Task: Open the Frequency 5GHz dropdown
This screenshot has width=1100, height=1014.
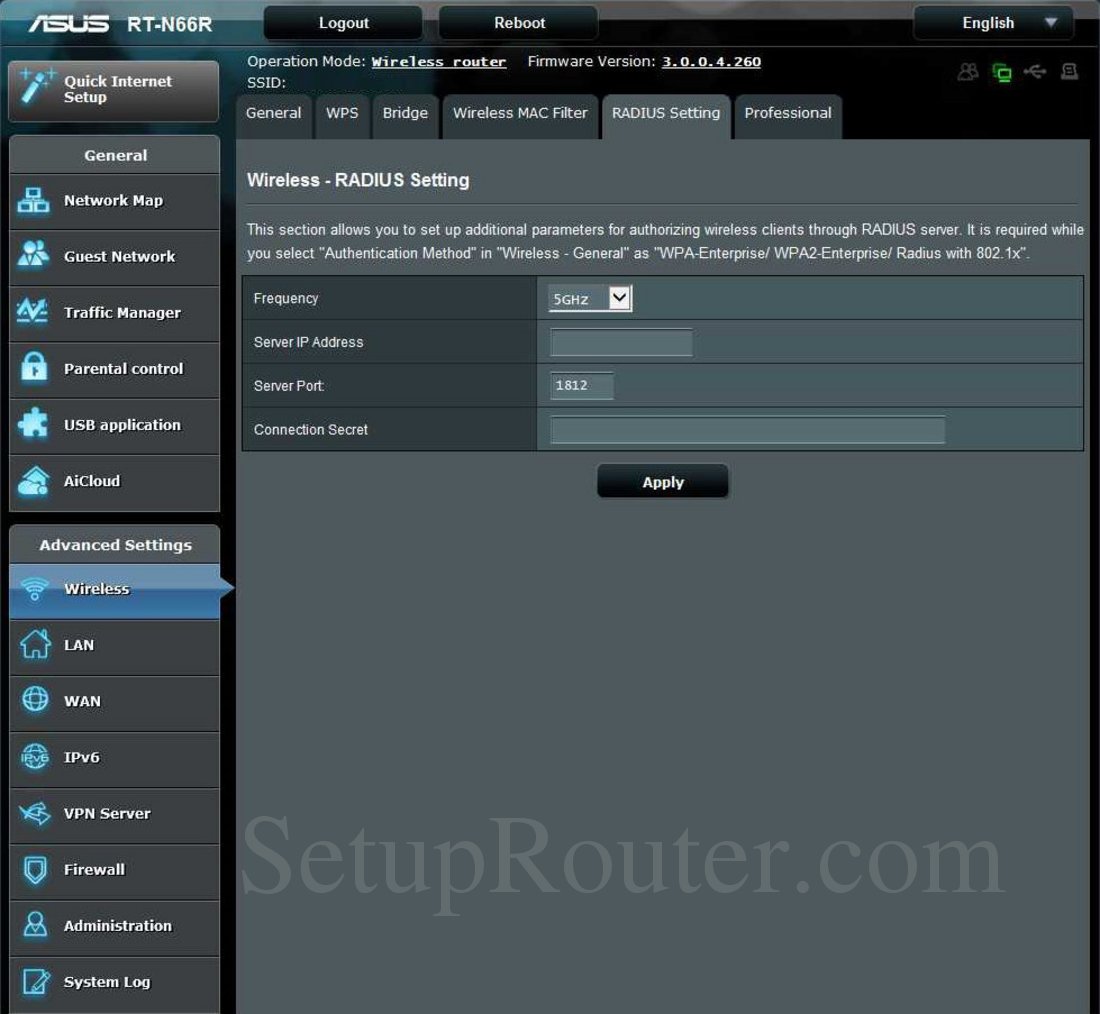Action: (x=590, y=298)
